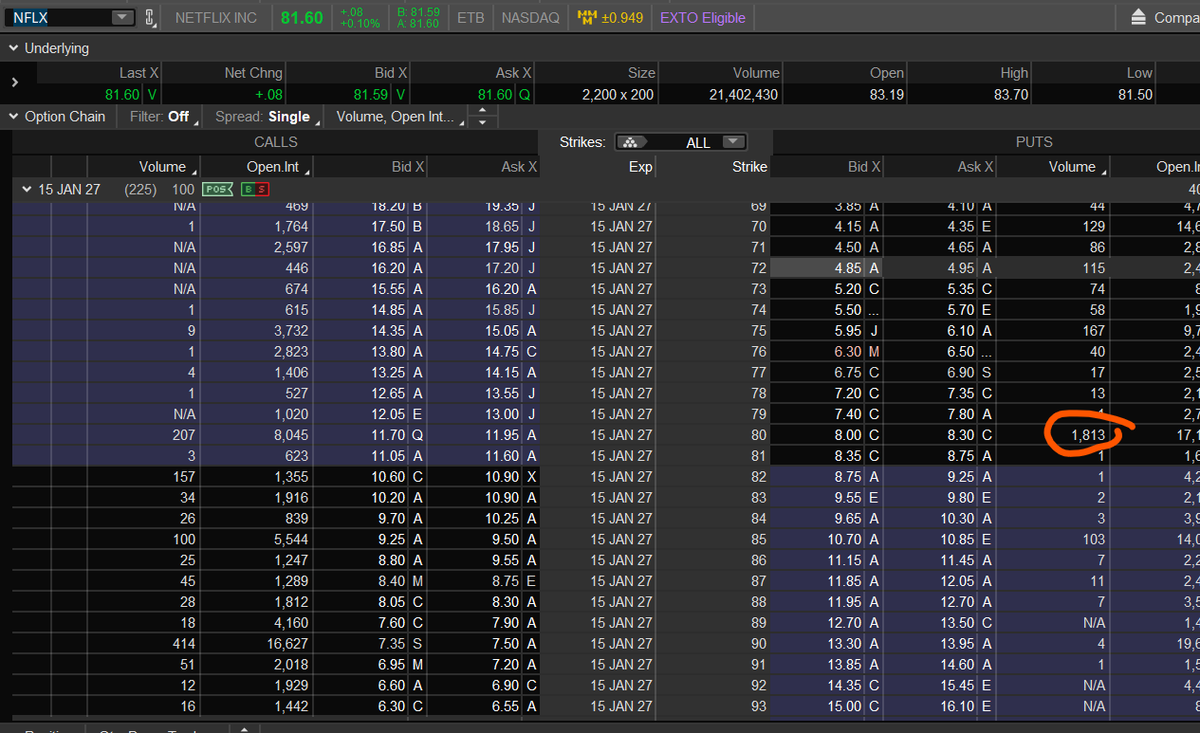
Task: Click the puts Ask X column header
Action: [975, 167]
